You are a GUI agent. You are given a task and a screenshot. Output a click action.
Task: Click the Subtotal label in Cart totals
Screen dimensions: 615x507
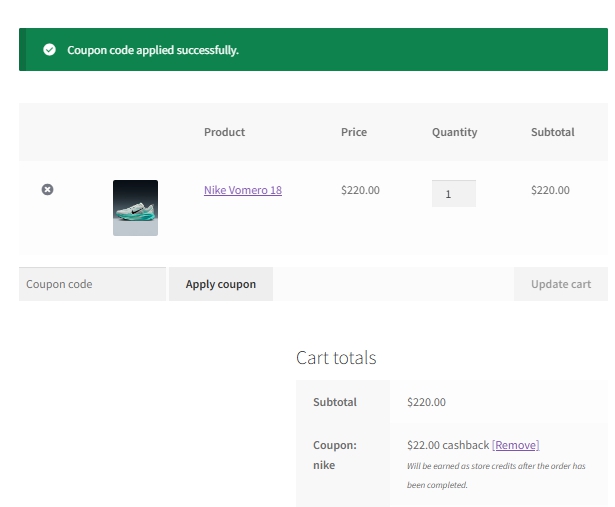(335, 402)
